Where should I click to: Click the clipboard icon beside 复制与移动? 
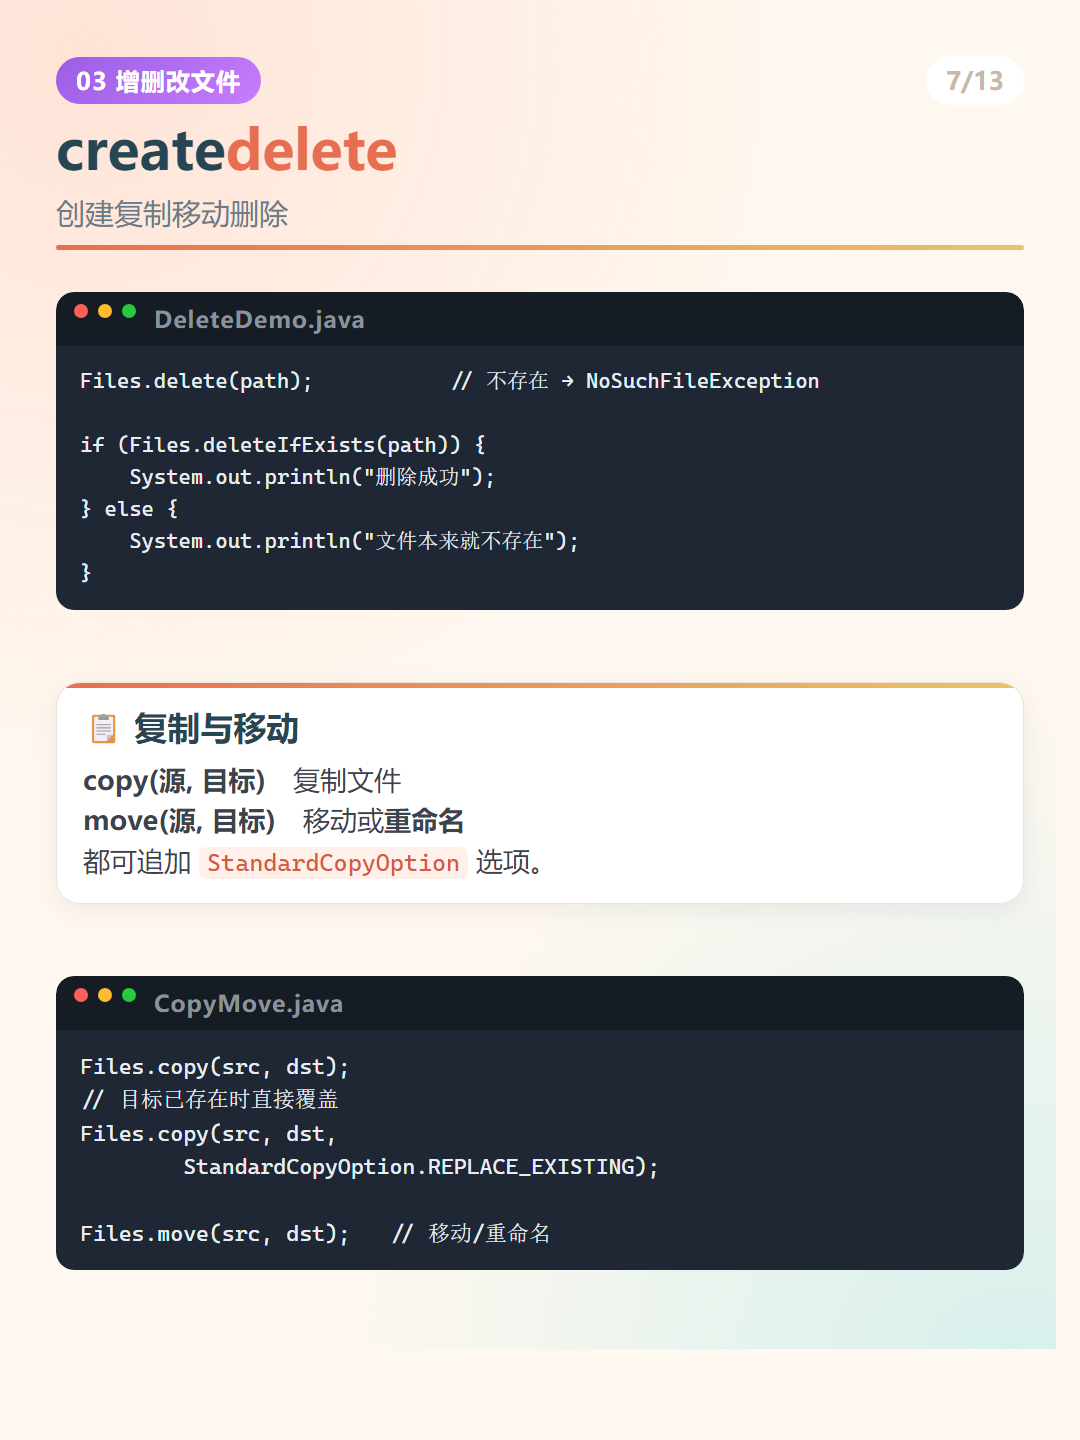103,729
